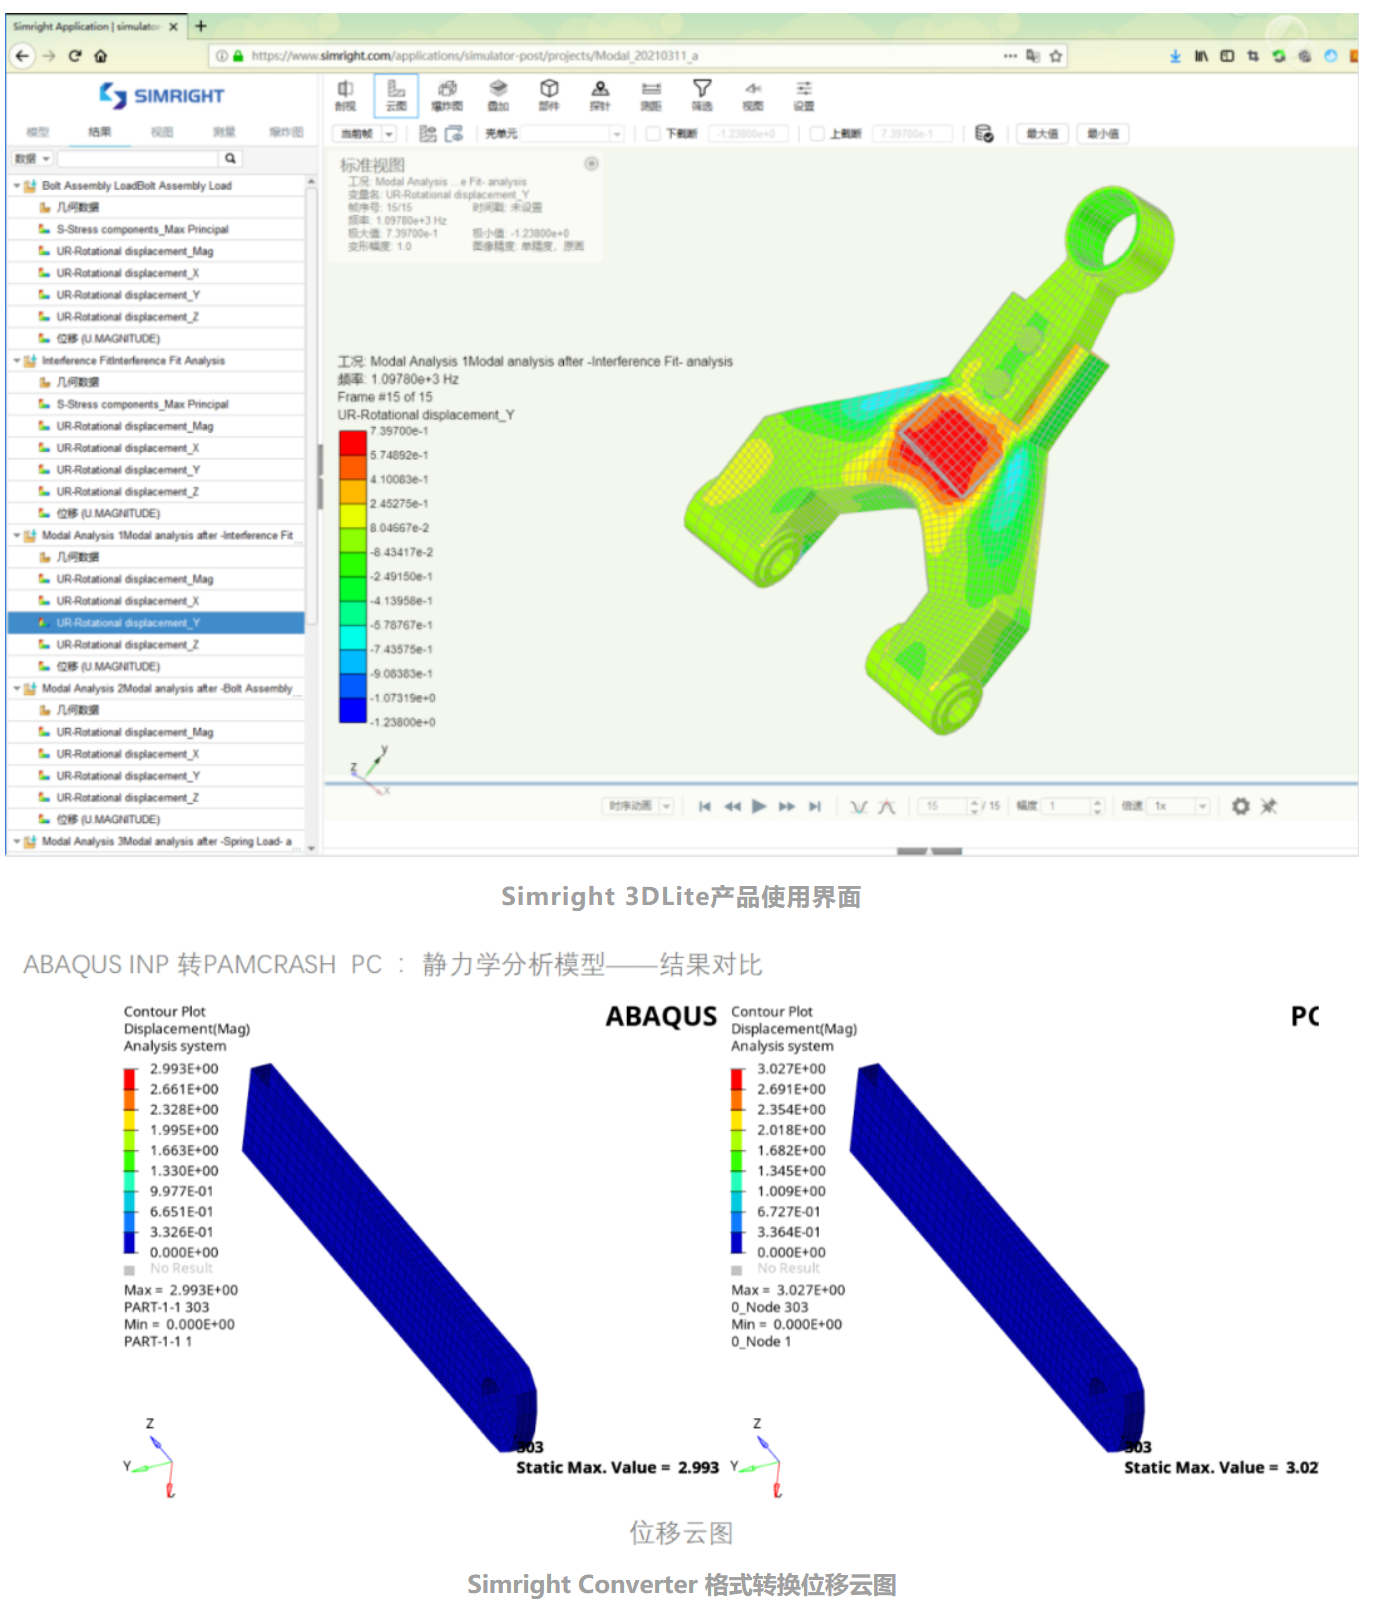Image resolution: width=1379 pixels, height=1623 pixels.
Task: Enable the 下截断 lower cutoff checkbox
Action: [653, 134]
